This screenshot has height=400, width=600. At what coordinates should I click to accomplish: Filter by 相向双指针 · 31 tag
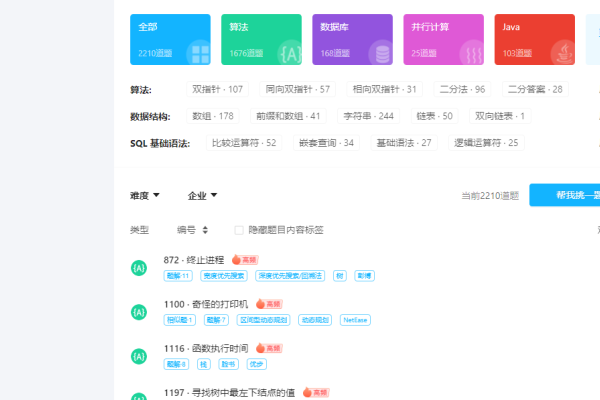point(384,89)
